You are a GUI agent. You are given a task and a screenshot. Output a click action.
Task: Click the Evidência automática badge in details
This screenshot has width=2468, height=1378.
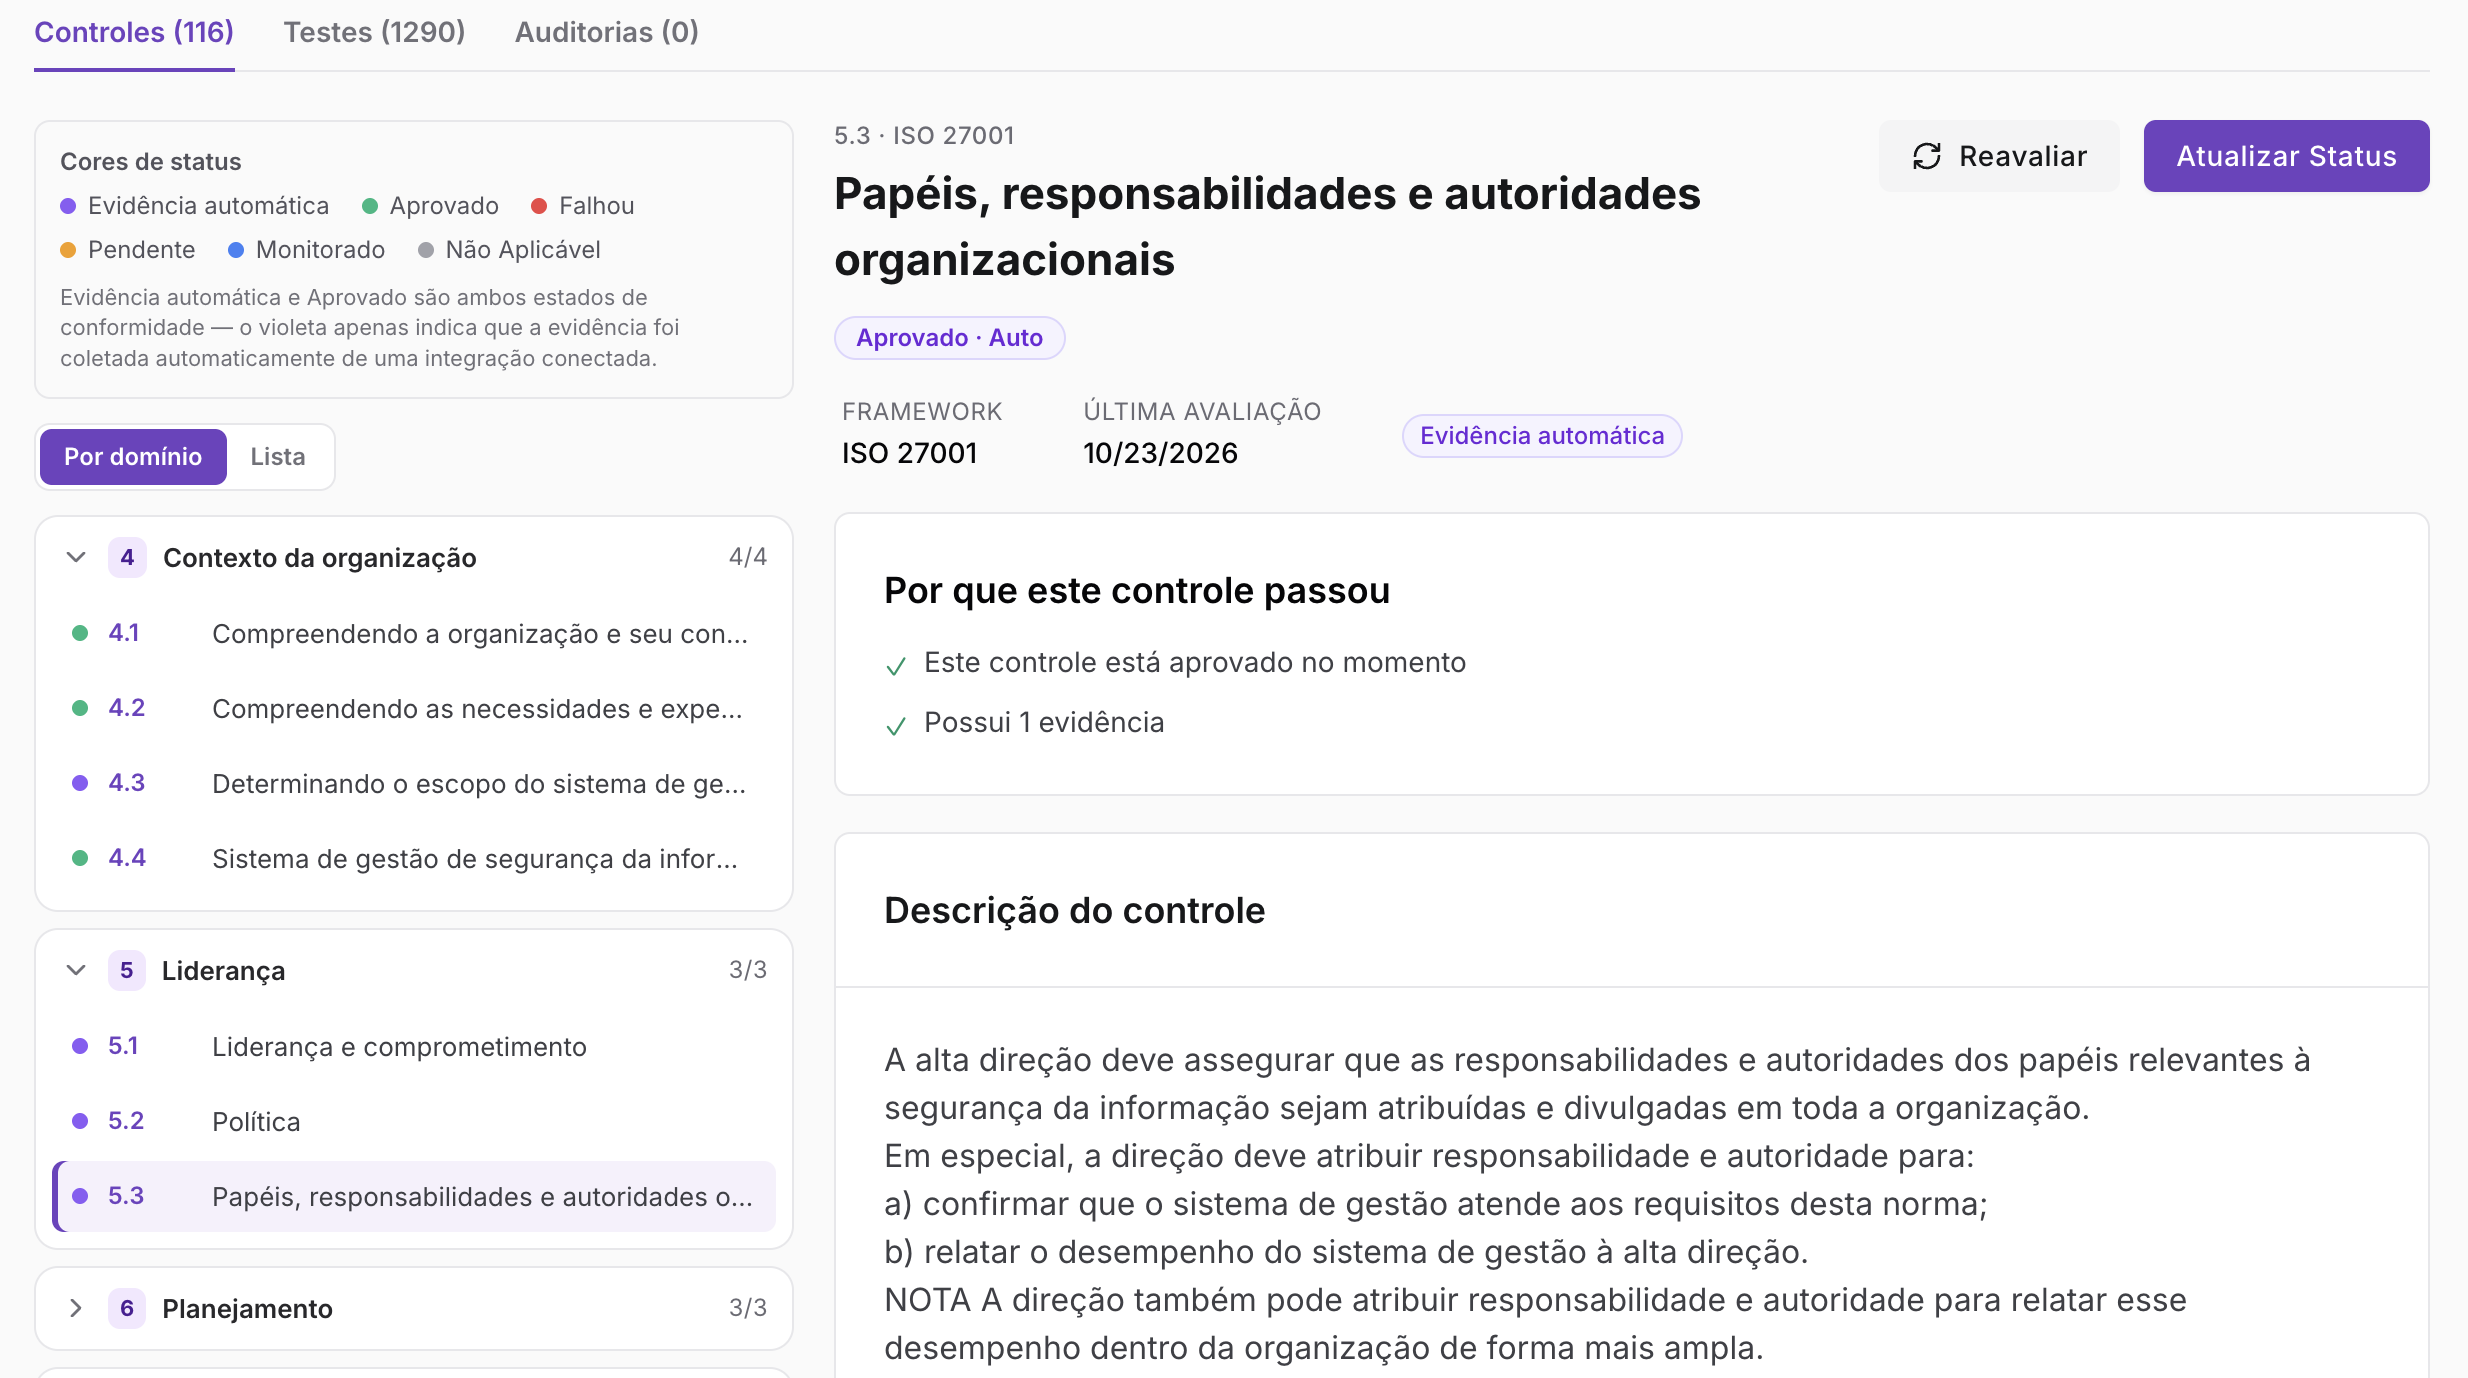point(1542,436)
